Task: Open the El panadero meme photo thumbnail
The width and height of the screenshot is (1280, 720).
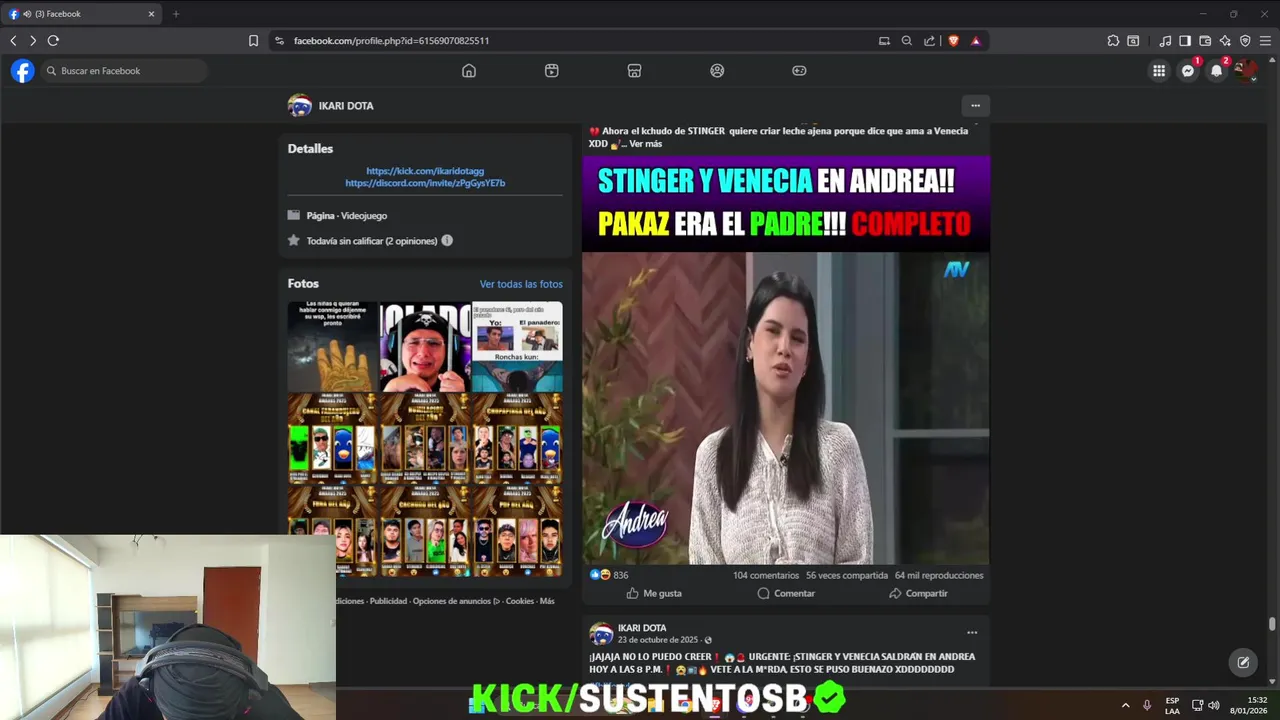Action: [517, 346]
